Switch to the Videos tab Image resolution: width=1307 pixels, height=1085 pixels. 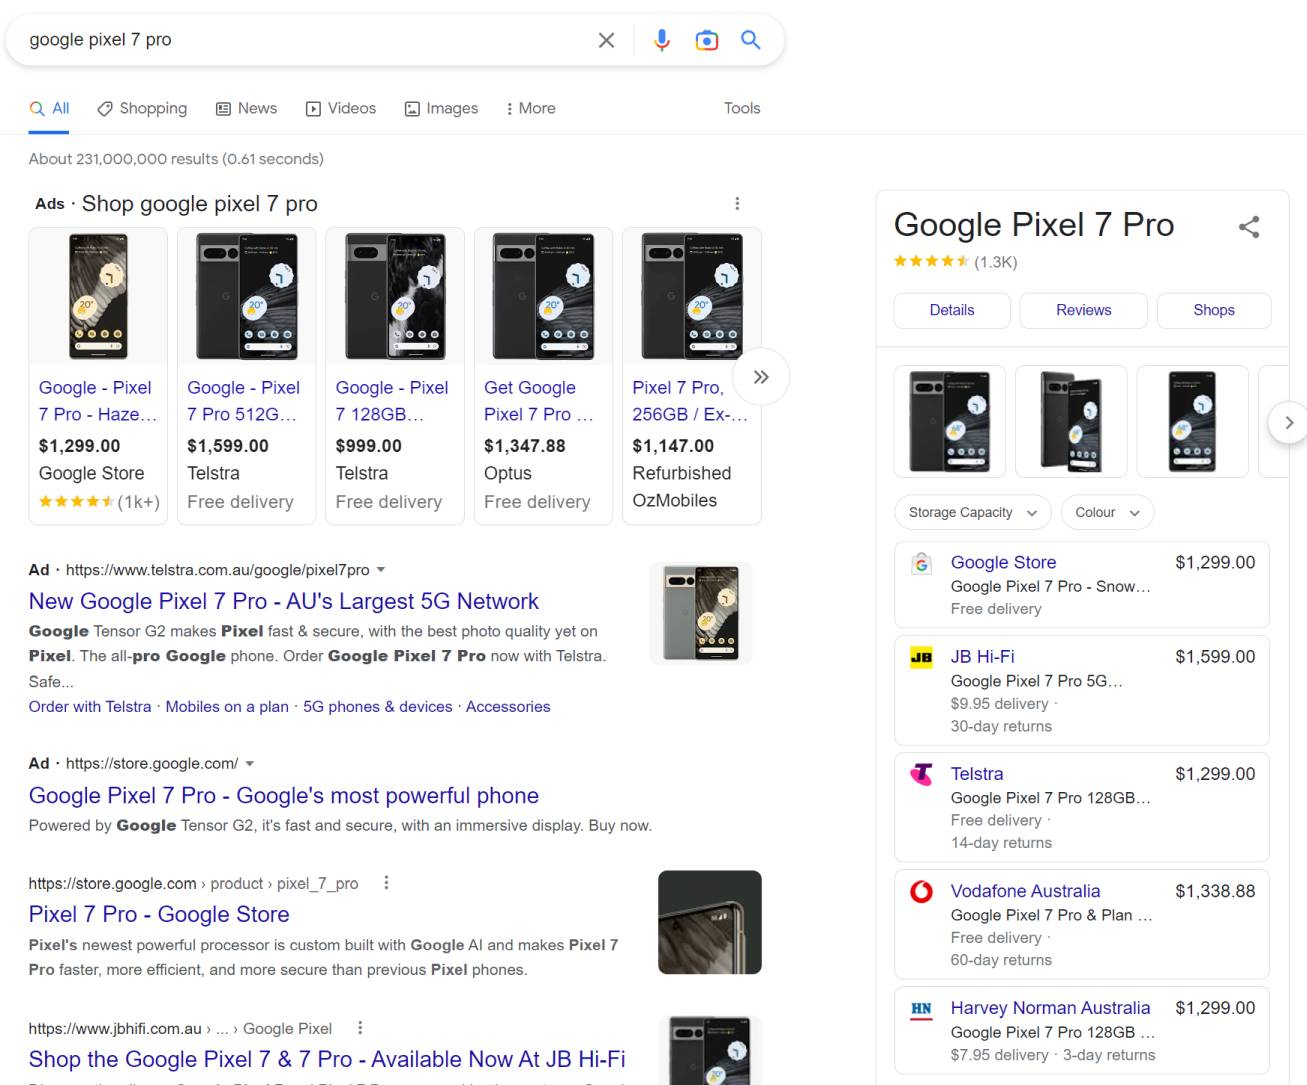tap(341, 108)
